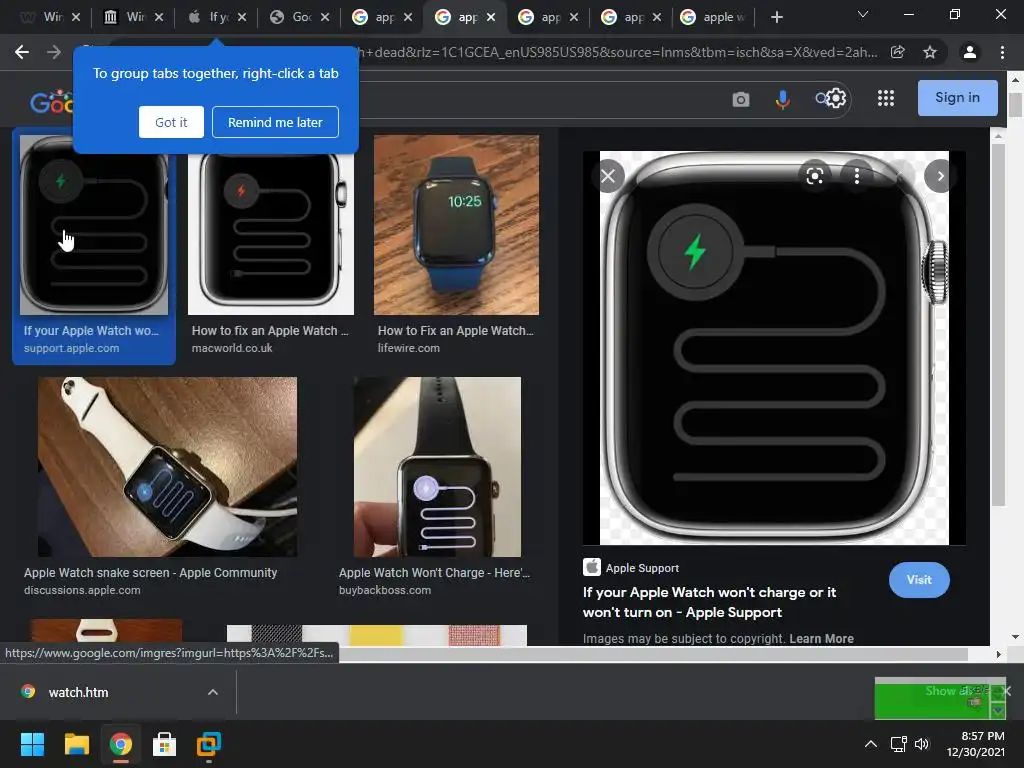
Task: Go forward in browser history
Action: click(54, 52)
